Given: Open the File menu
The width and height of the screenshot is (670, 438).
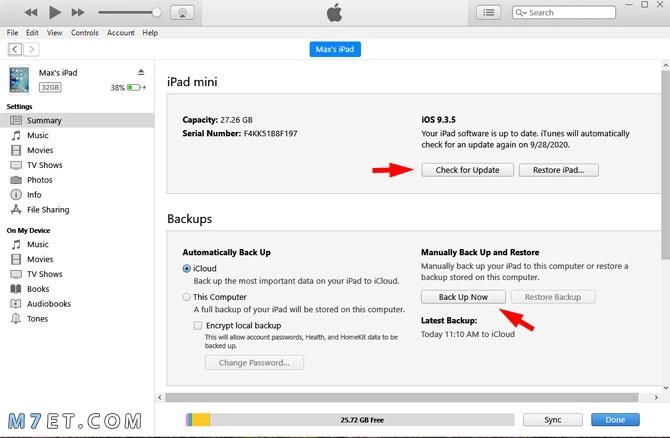Looking at the screenshot, I should pyautogui.click(x=12, y=32).
